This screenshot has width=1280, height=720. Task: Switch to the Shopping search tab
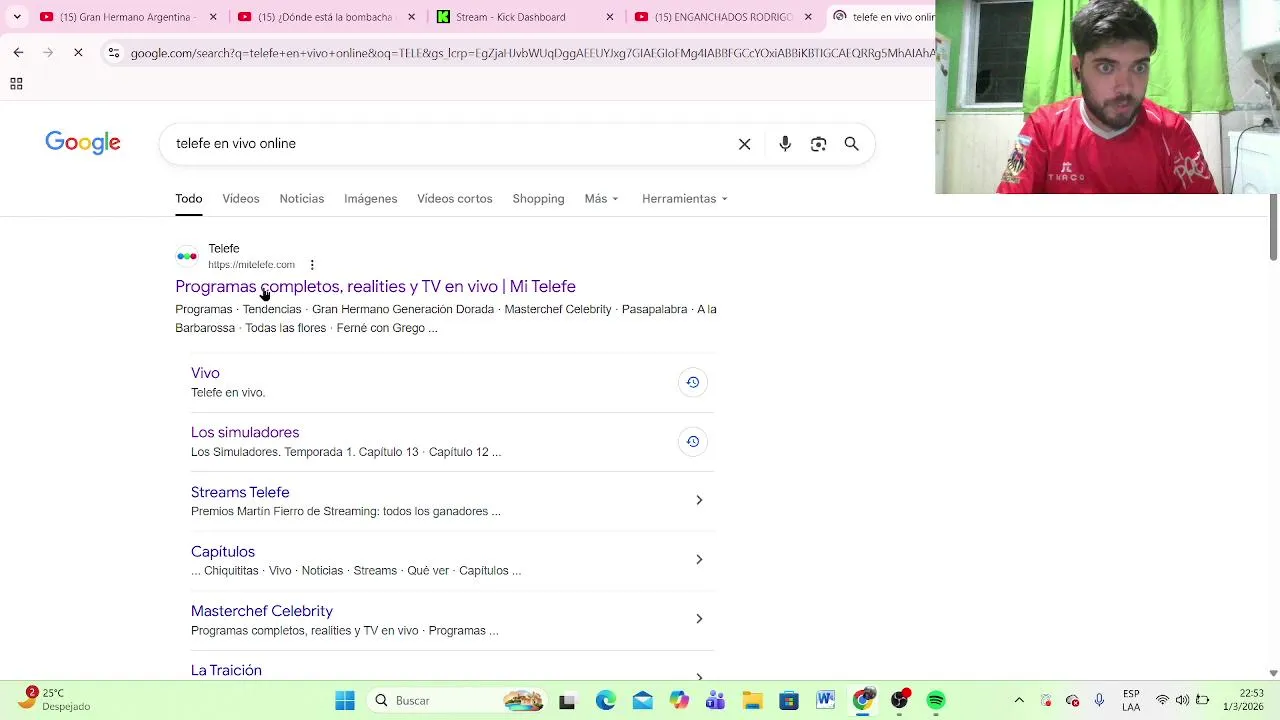pos(538,199)
